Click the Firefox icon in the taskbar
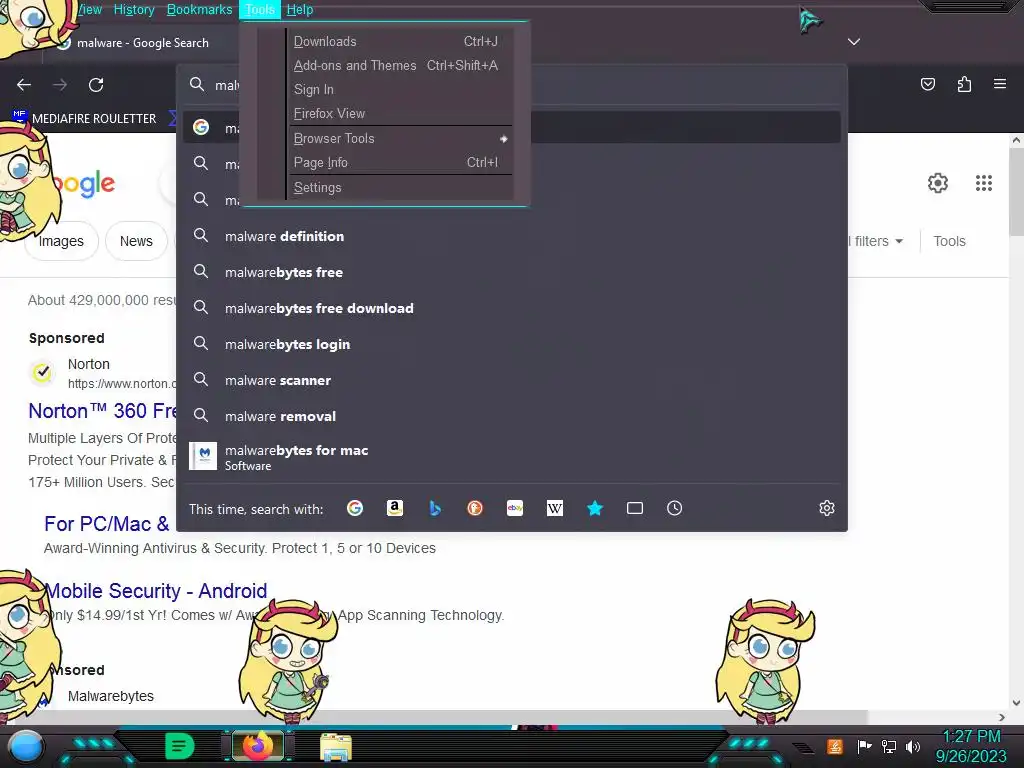 point(258,746)
